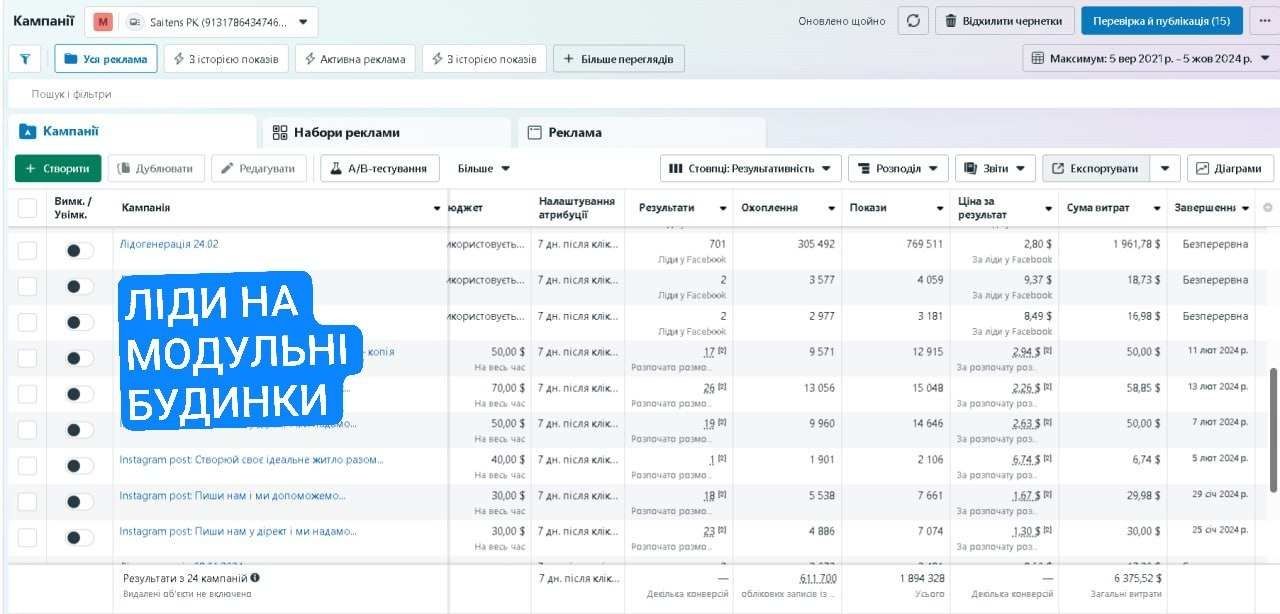Select the Активна реклама view

(x=355, y=59)
